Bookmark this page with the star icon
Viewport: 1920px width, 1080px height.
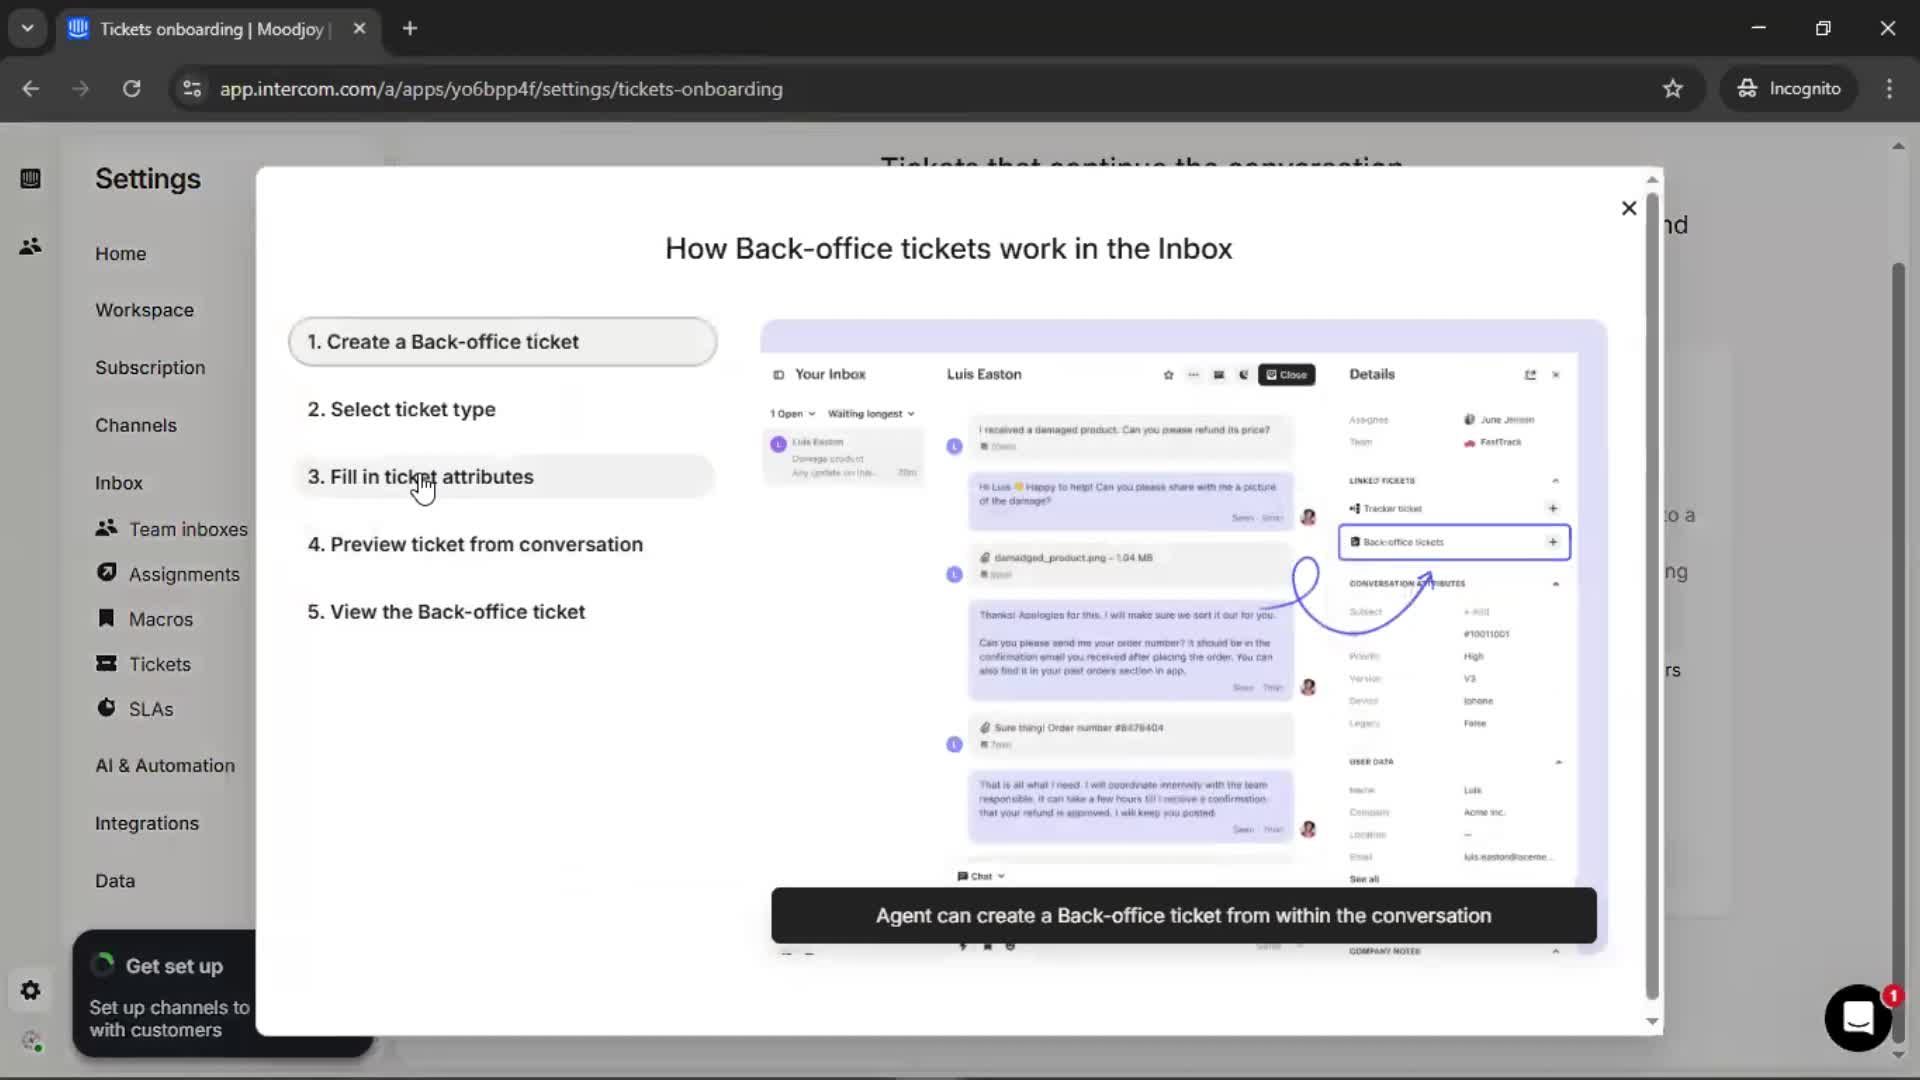click(1673, 89)
